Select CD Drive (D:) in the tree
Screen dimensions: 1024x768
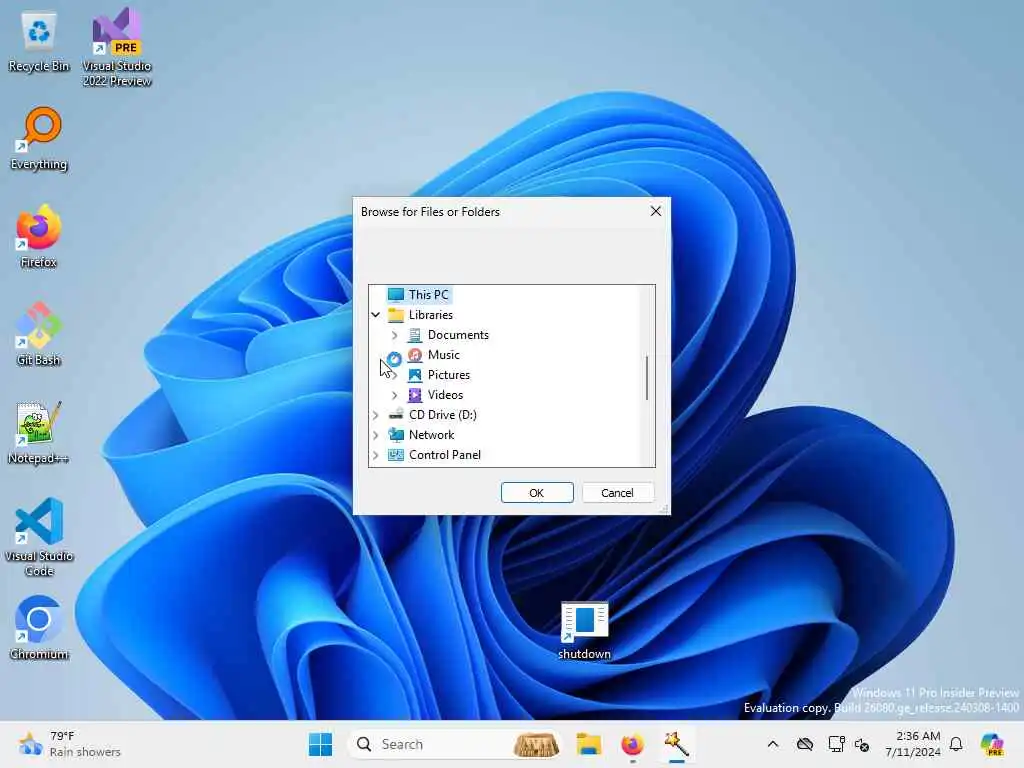(x=443, y=415)
